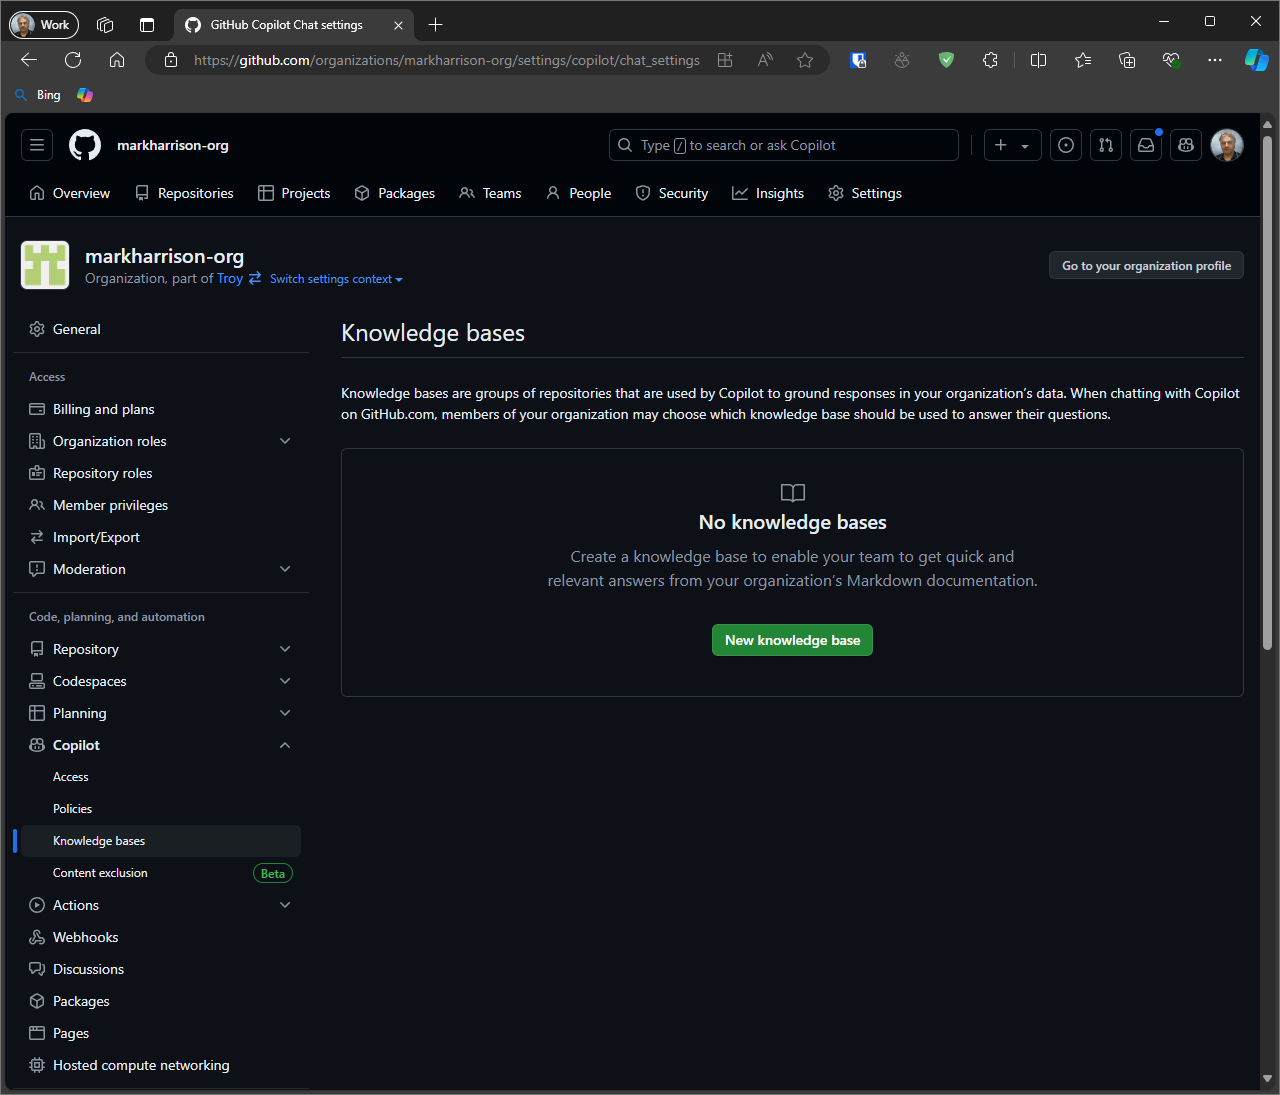Toggle the favorites star for this page
The image size is (1280, 1095).
pyautogui.click(x=805, y=60)
